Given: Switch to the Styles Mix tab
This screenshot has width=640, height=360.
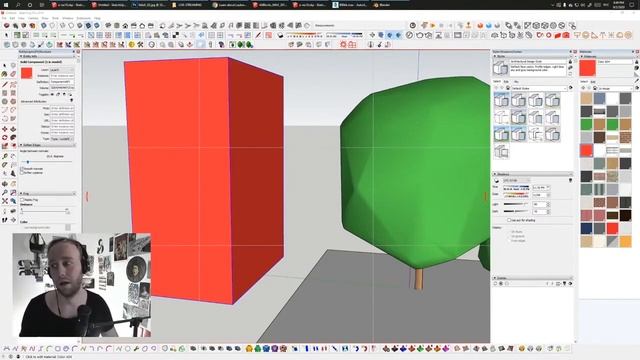Looking at the screenshot, I should click(x=516, y=82).
